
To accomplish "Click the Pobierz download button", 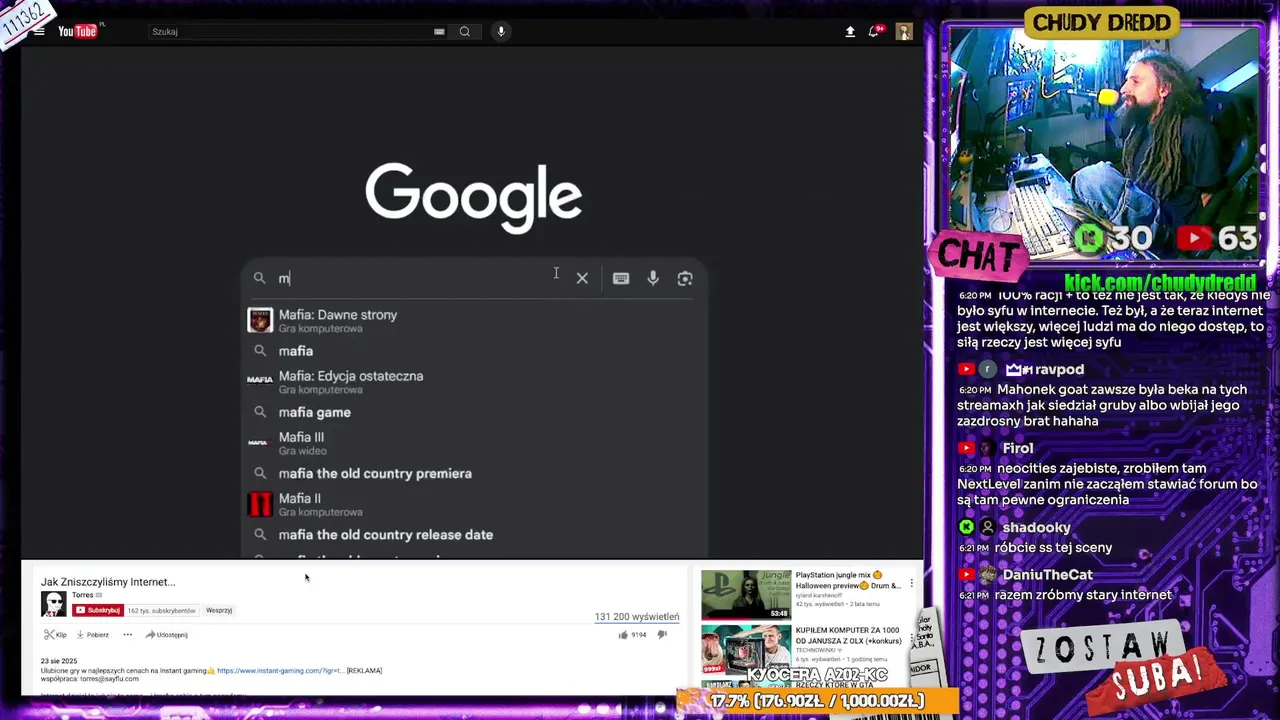I will (92, 635).
